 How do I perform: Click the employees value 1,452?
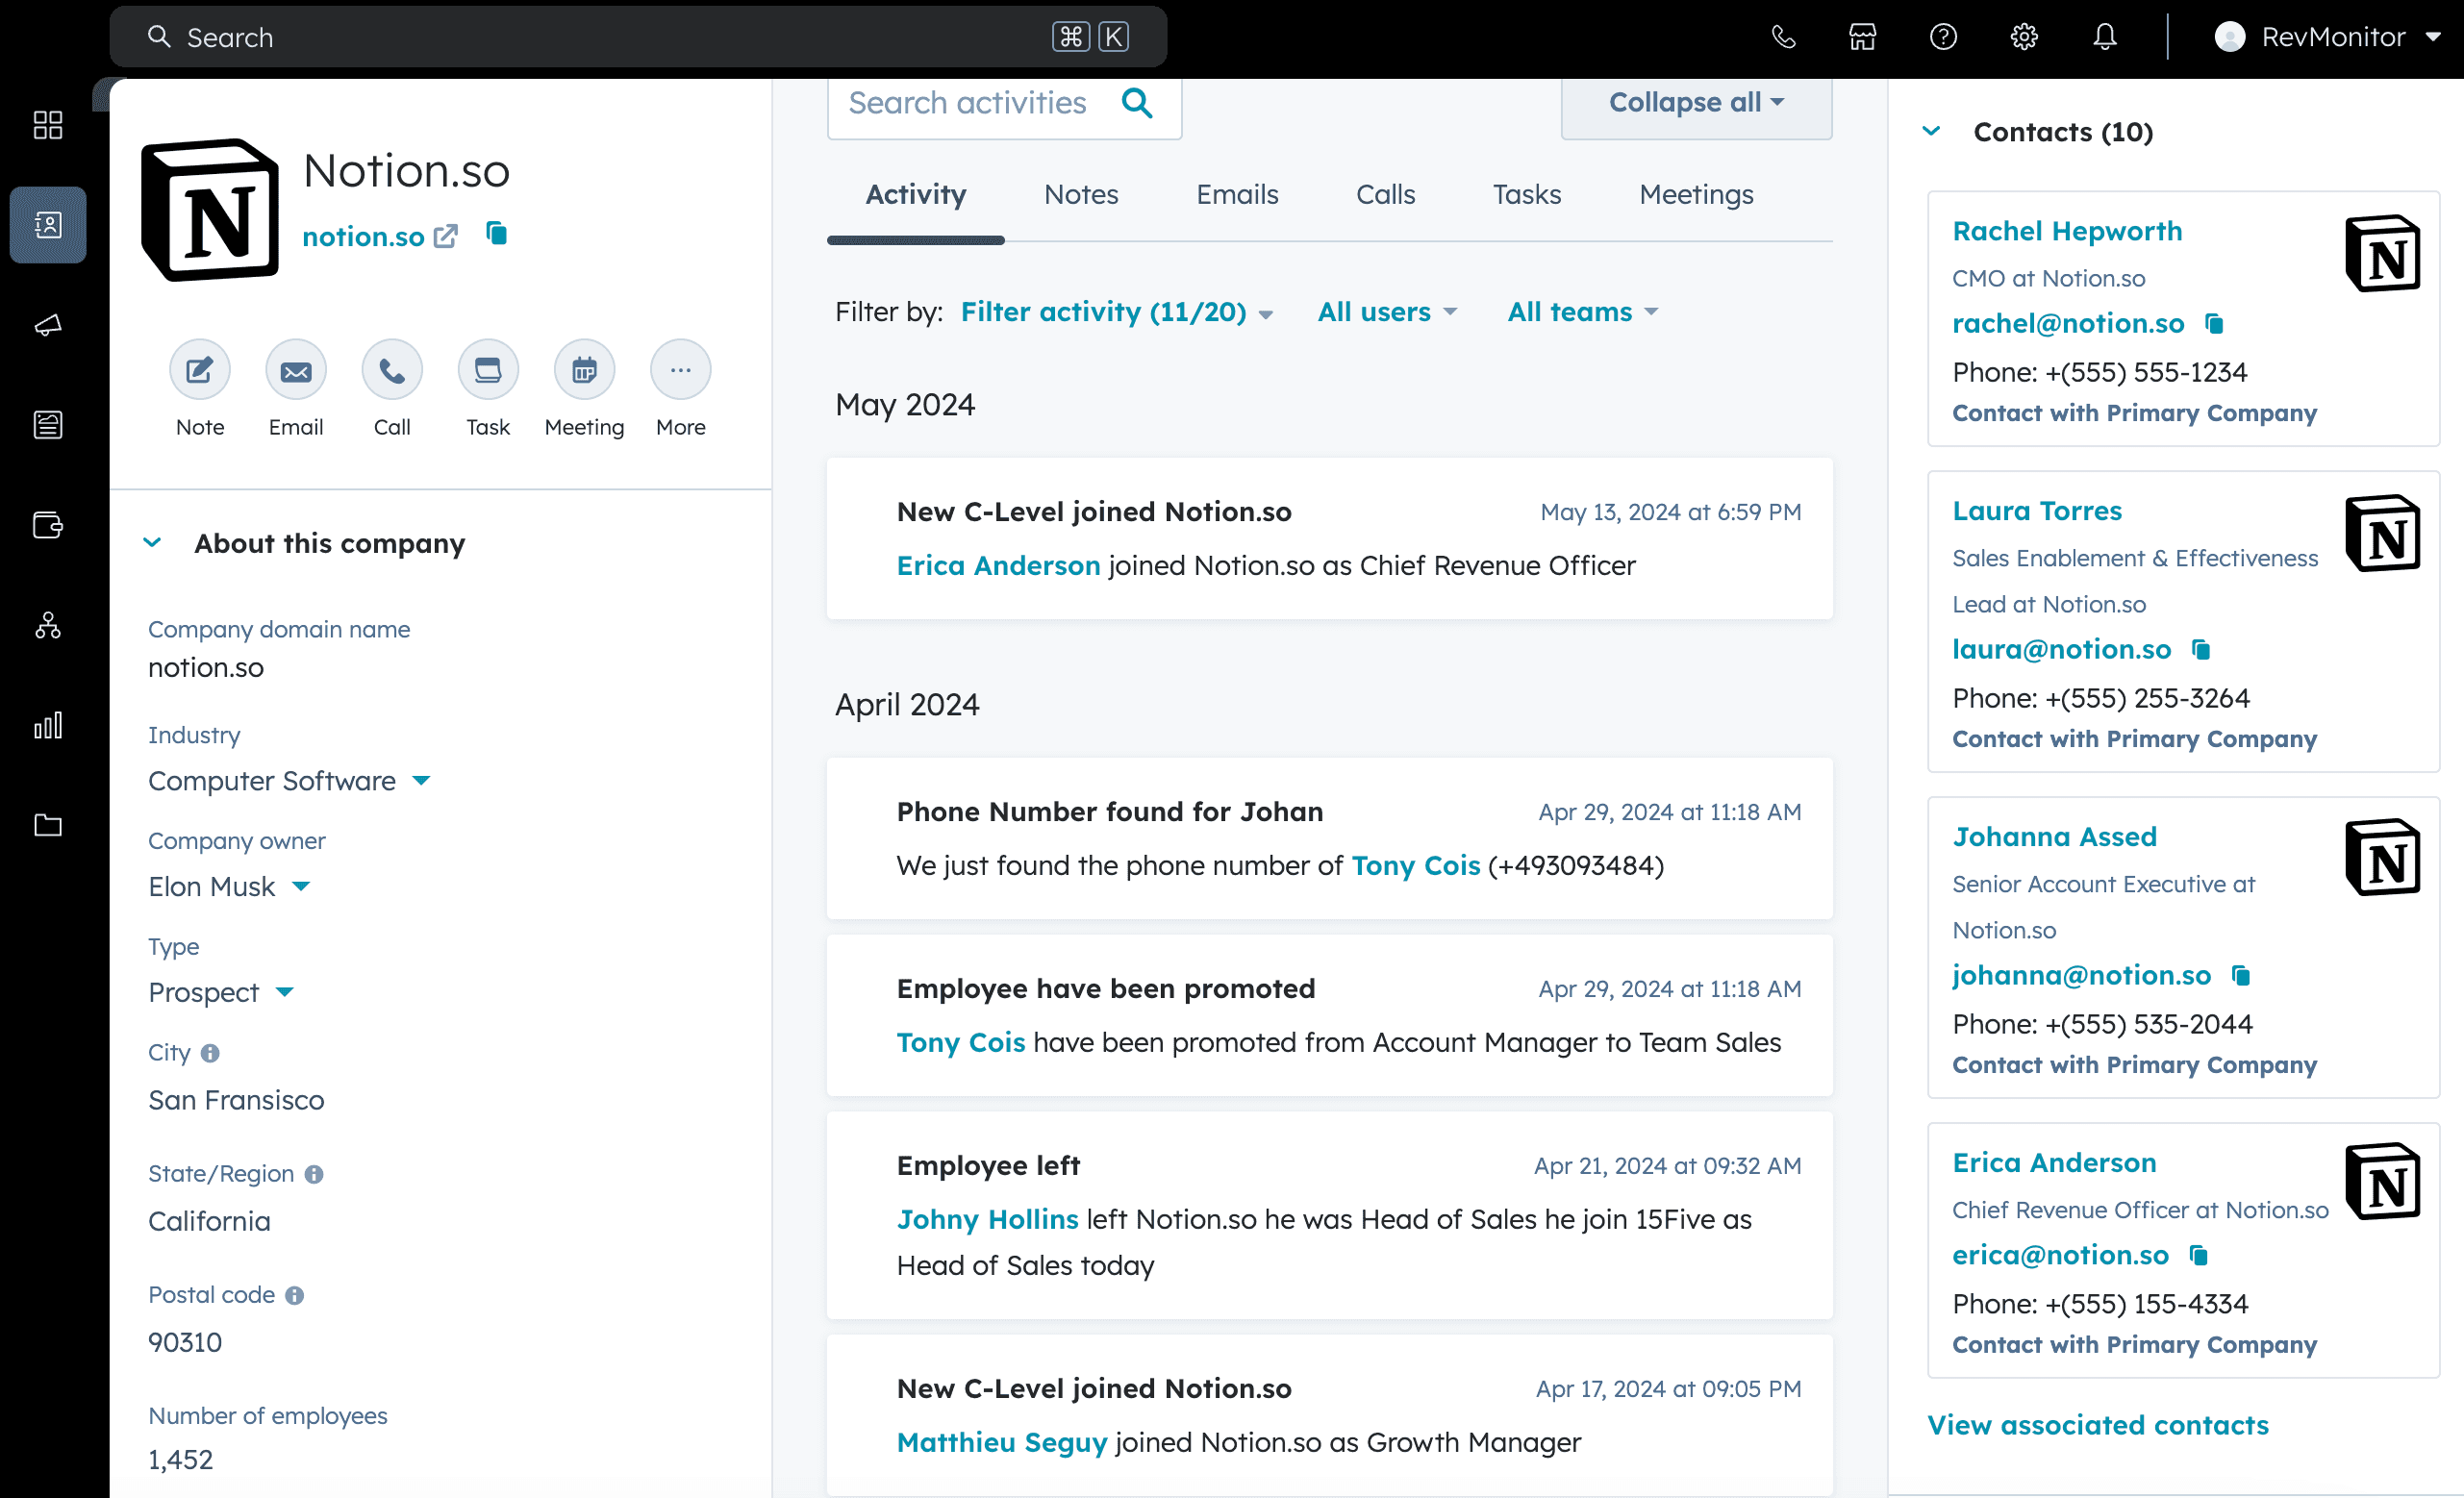tap(181, 1460)
